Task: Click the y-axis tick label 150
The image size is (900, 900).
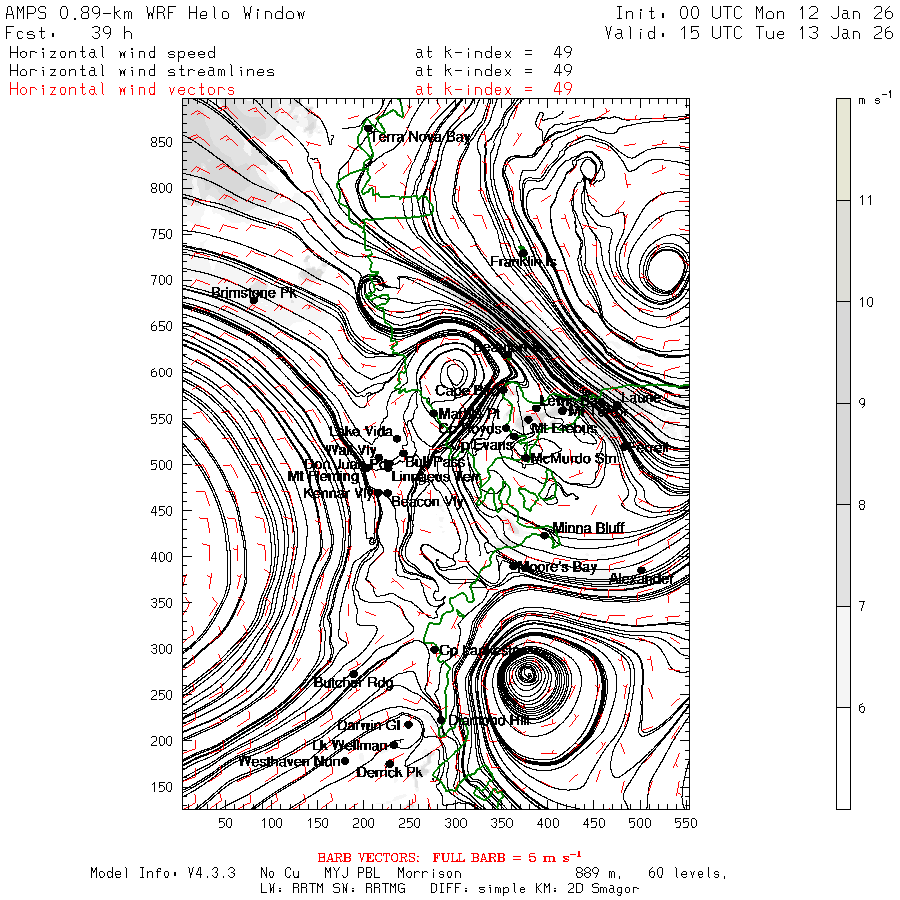Action: pyautogui.click(x=161, y=787)
